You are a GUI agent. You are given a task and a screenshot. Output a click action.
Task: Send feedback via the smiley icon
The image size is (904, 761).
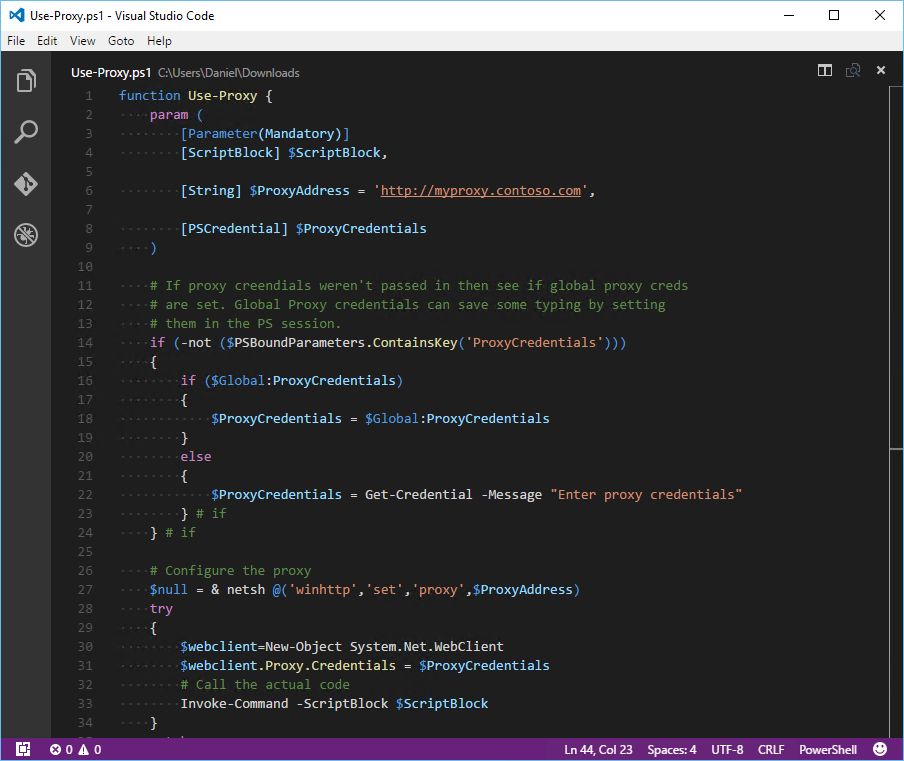tap(880, 749)
